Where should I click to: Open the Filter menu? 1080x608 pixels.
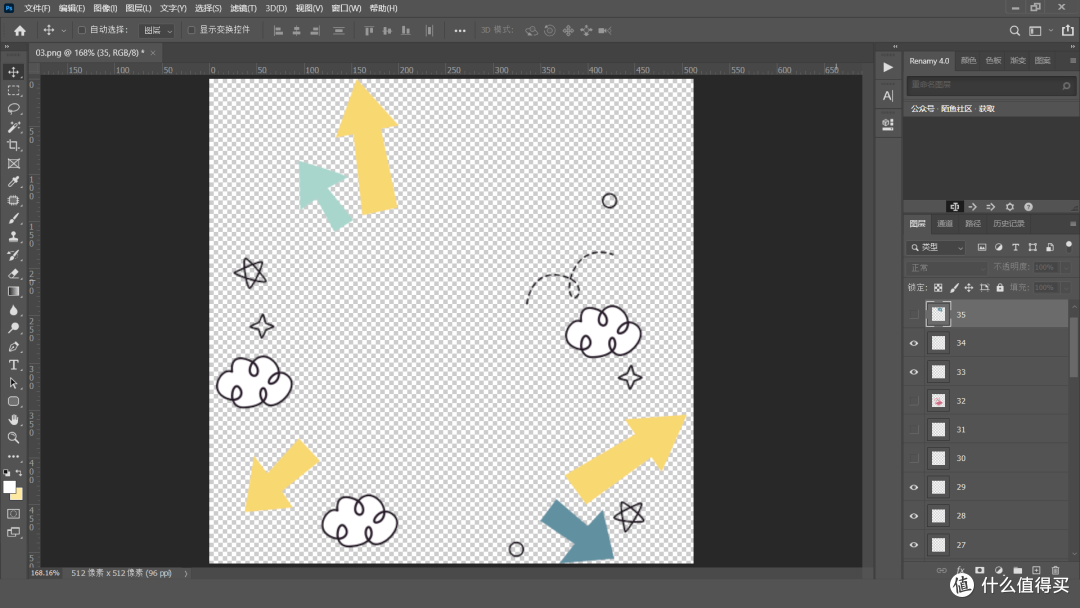[243, 8]
